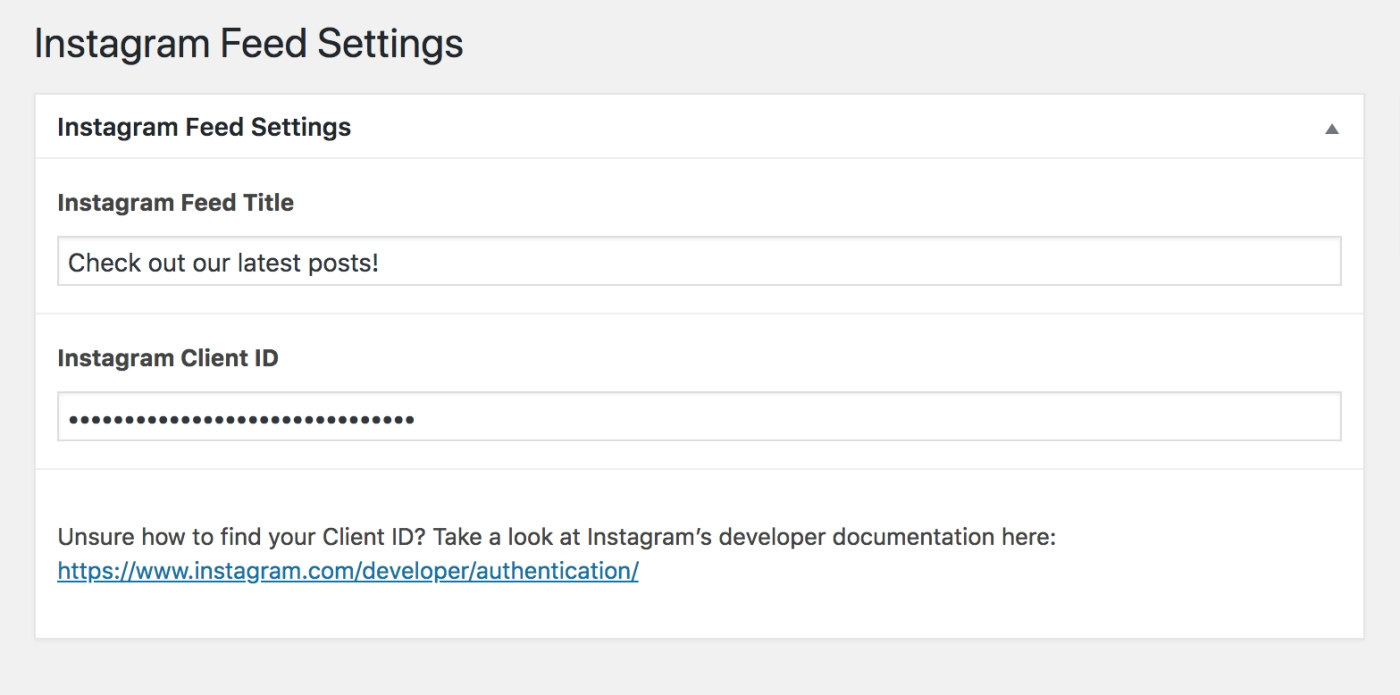Collapse the Instagram Feed Settings panel arrow

point(1331,129)
